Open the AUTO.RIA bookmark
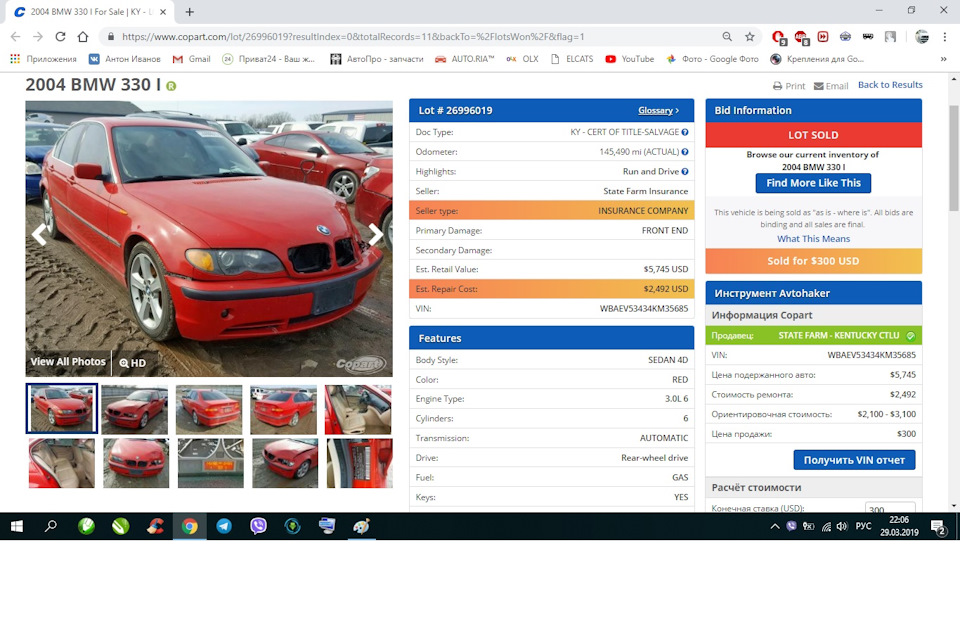This screenshot has height=636, width=960. pyautogui.click(x=465, y=59)
